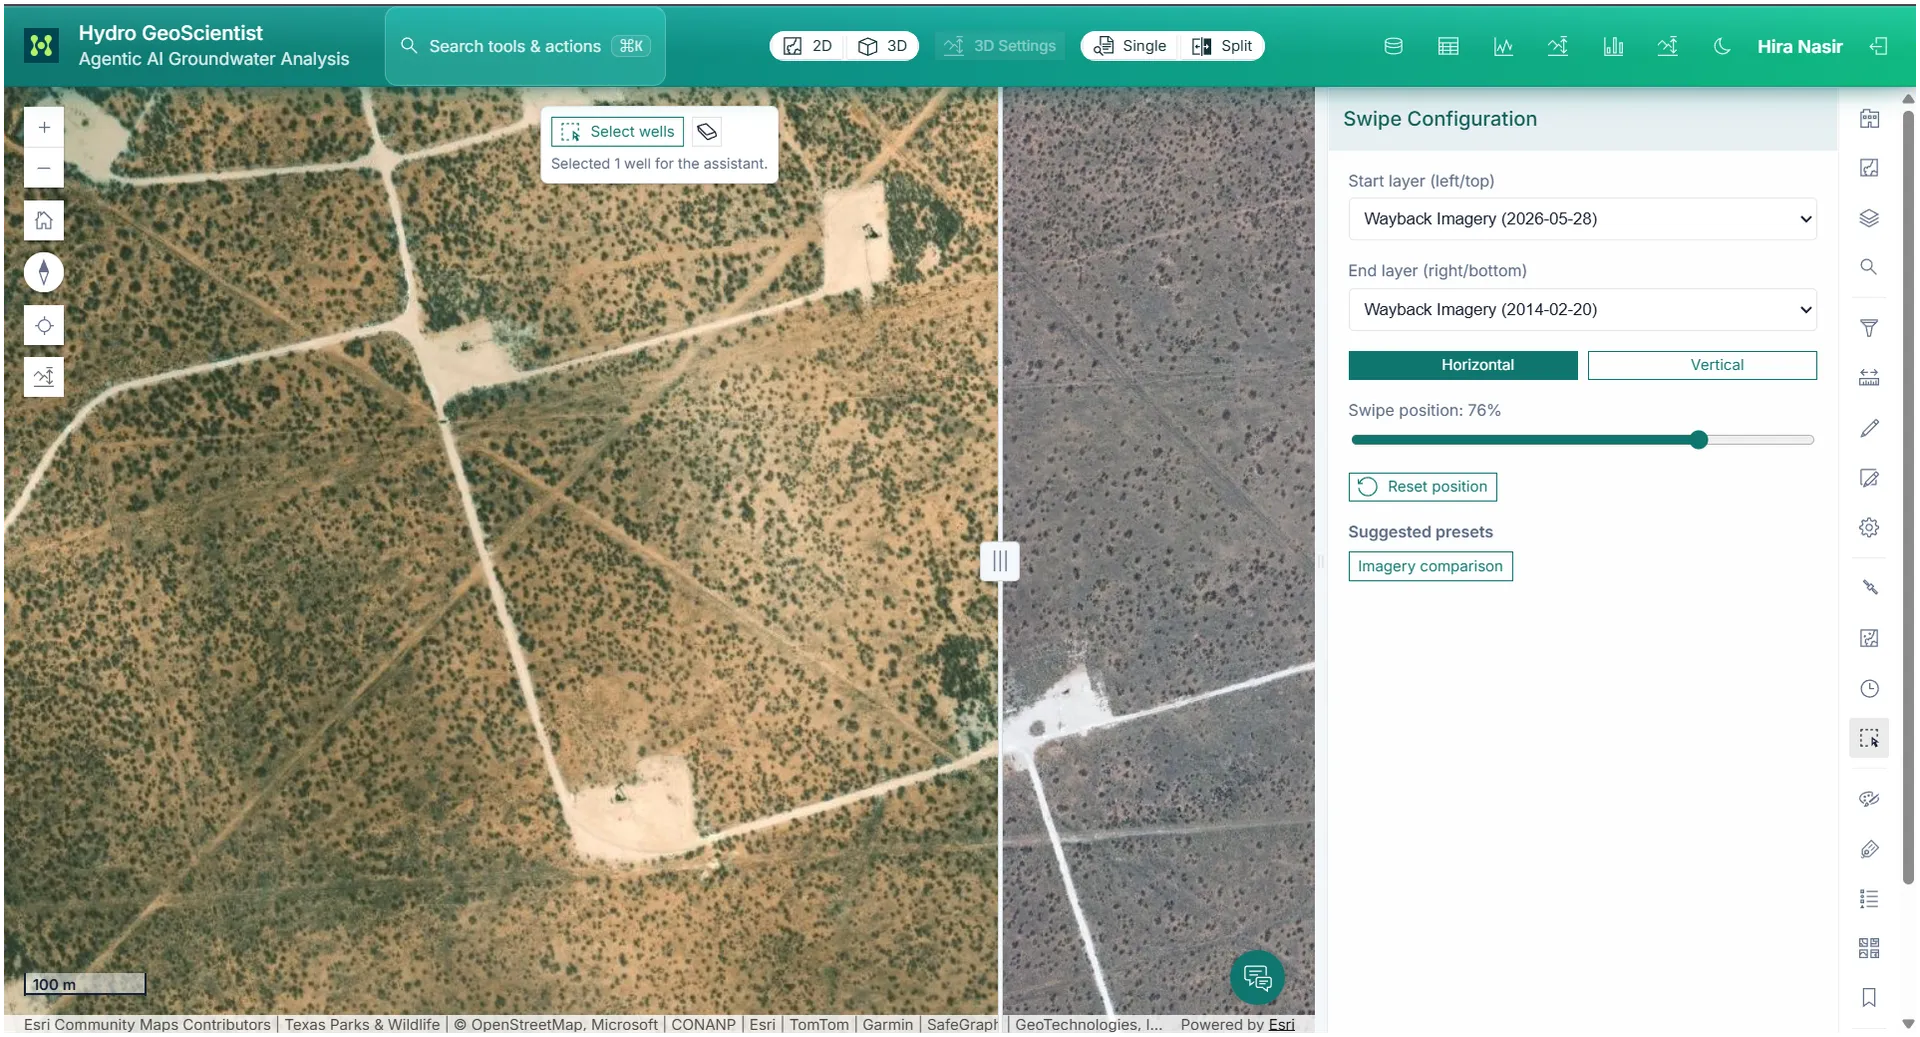Click the Hydro GeoScientist logo
This screenshot has height=1037, width=1920.
[x=41, y=46]
